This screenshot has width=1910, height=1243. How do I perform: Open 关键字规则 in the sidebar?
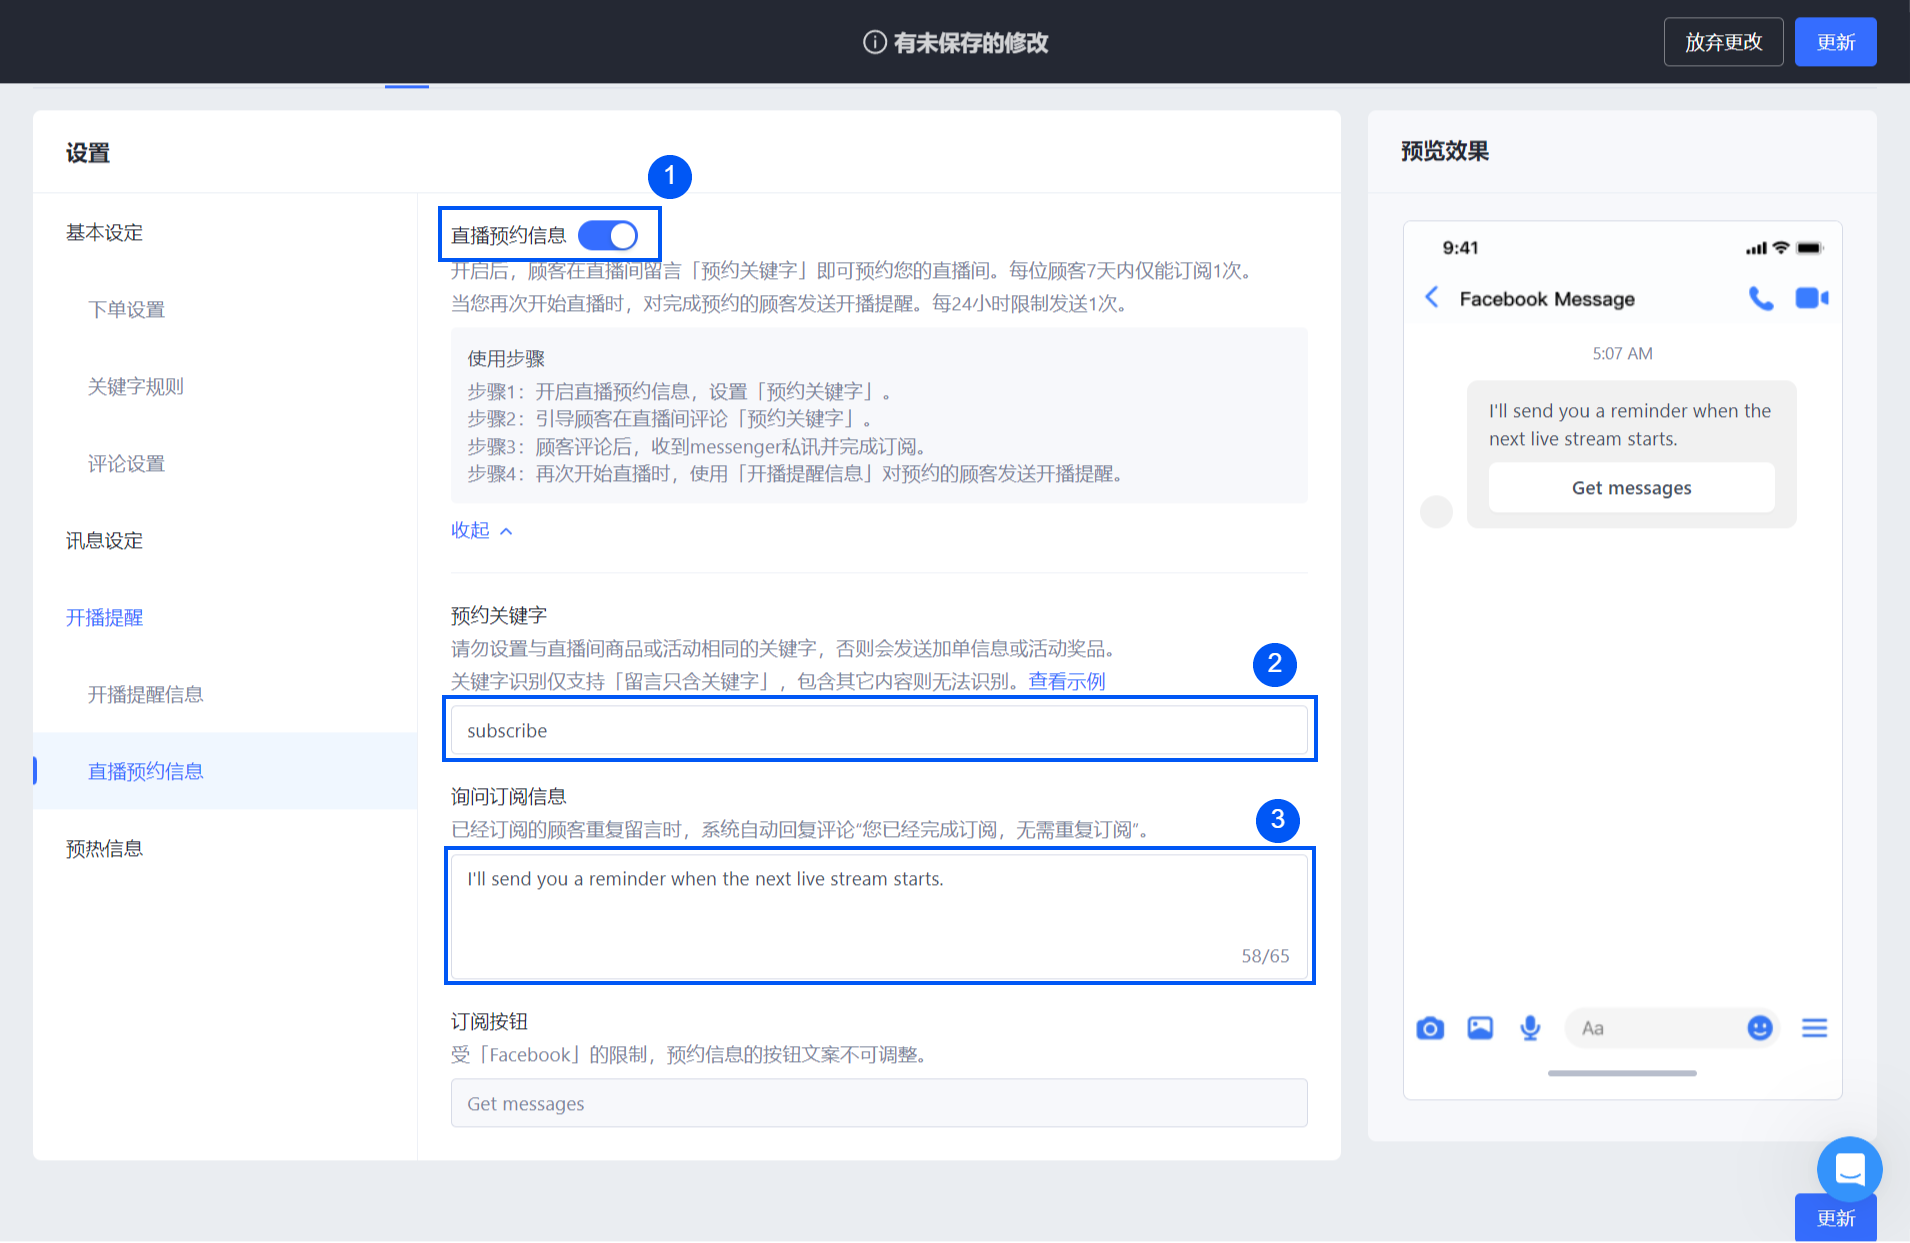135,387
